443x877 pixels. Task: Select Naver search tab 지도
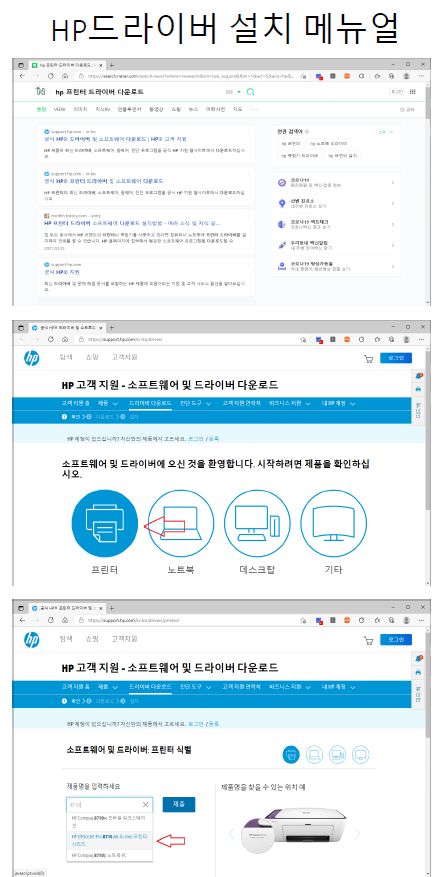coord(238,110)
